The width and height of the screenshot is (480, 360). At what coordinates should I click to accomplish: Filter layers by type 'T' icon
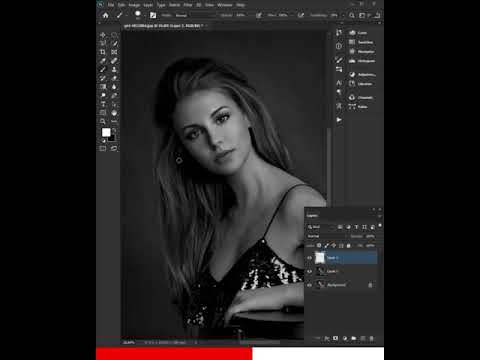coord(356,227)
